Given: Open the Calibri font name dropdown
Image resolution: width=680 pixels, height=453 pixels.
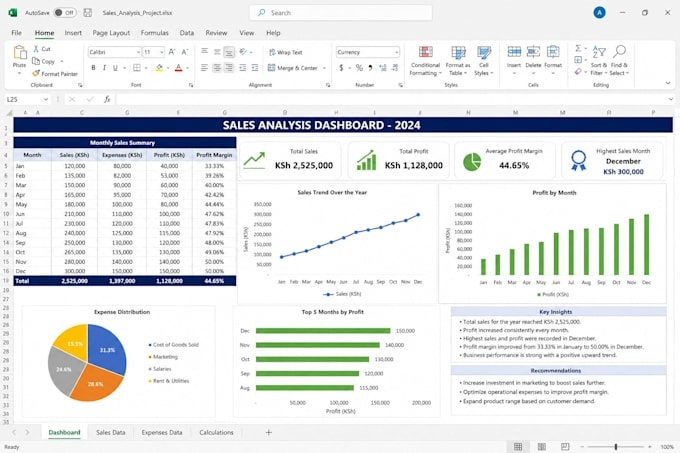Looking at the screenshot, I should pos(114,52).
